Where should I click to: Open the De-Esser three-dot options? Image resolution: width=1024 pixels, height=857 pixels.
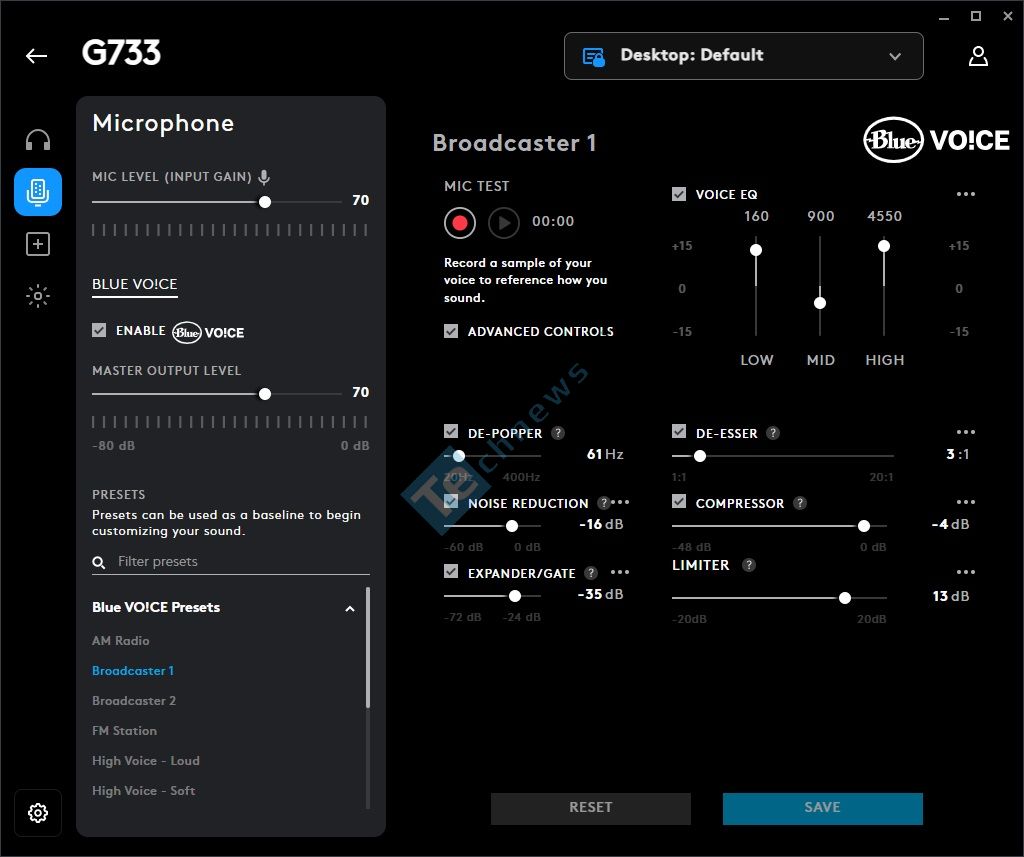click(x=965, y=432)
